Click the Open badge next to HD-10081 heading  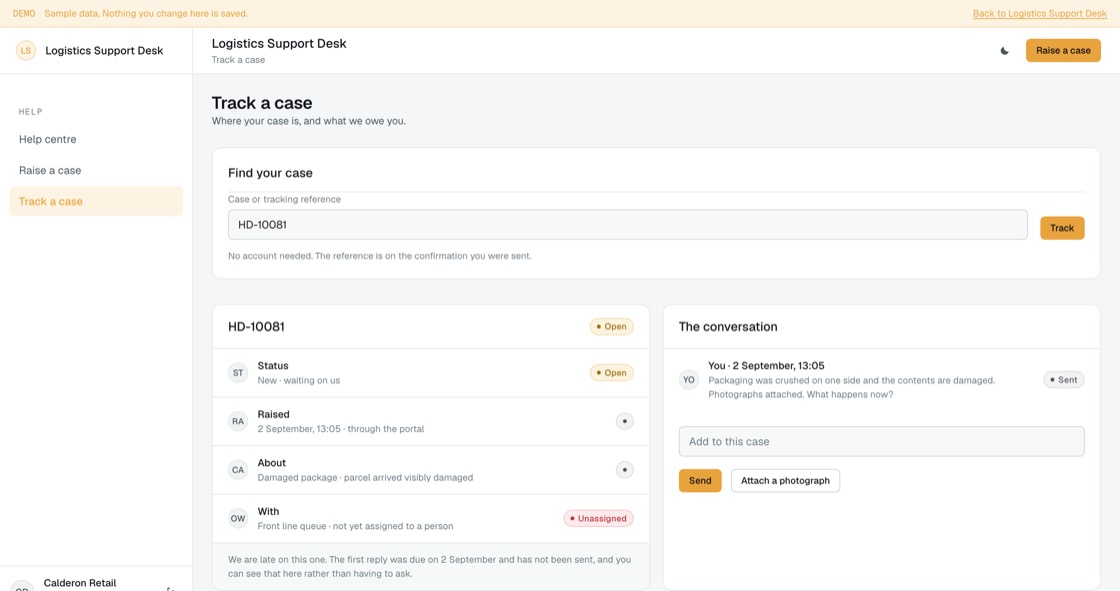[x=611, y=327]
